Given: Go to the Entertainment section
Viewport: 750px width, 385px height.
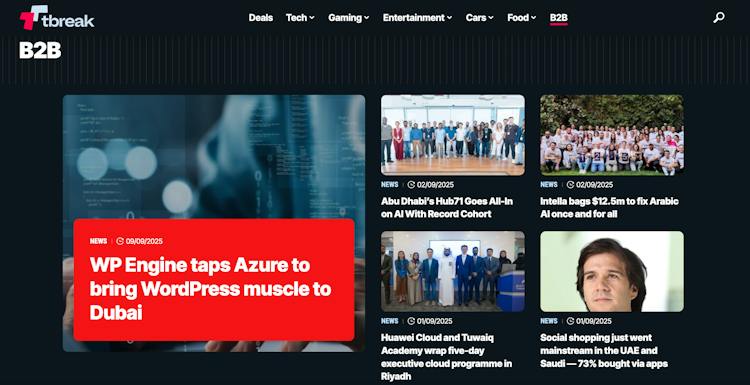Looking at the screenshot, I should click(414, 18).
